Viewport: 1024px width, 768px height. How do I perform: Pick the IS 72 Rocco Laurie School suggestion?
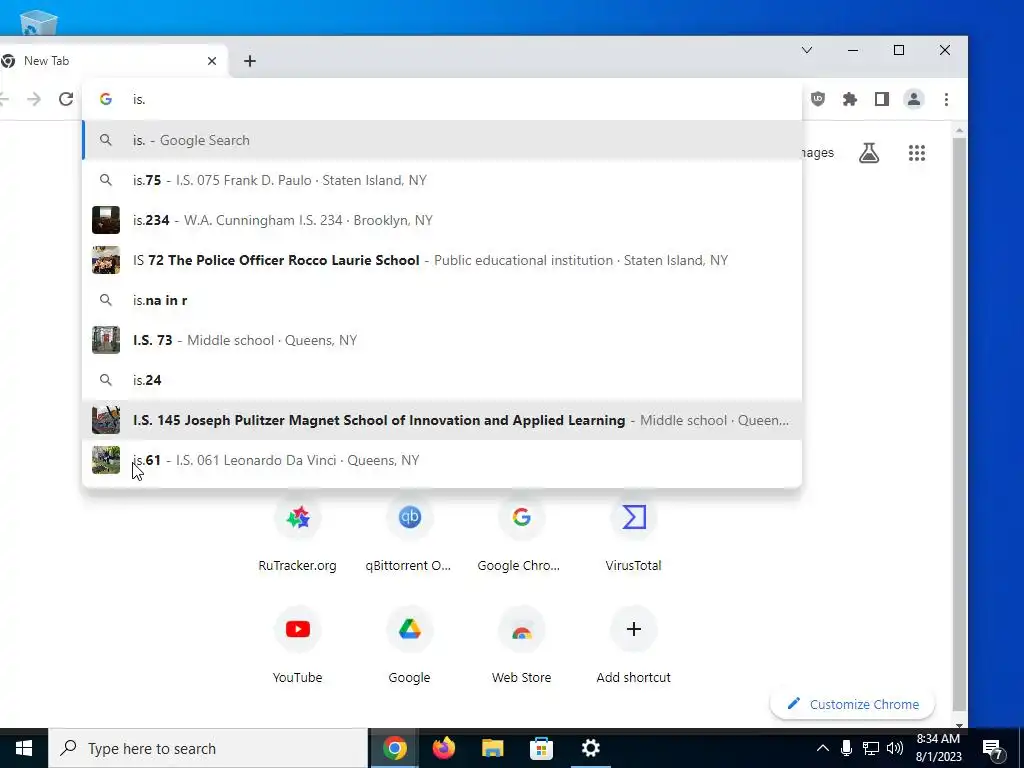coord(442,260)
